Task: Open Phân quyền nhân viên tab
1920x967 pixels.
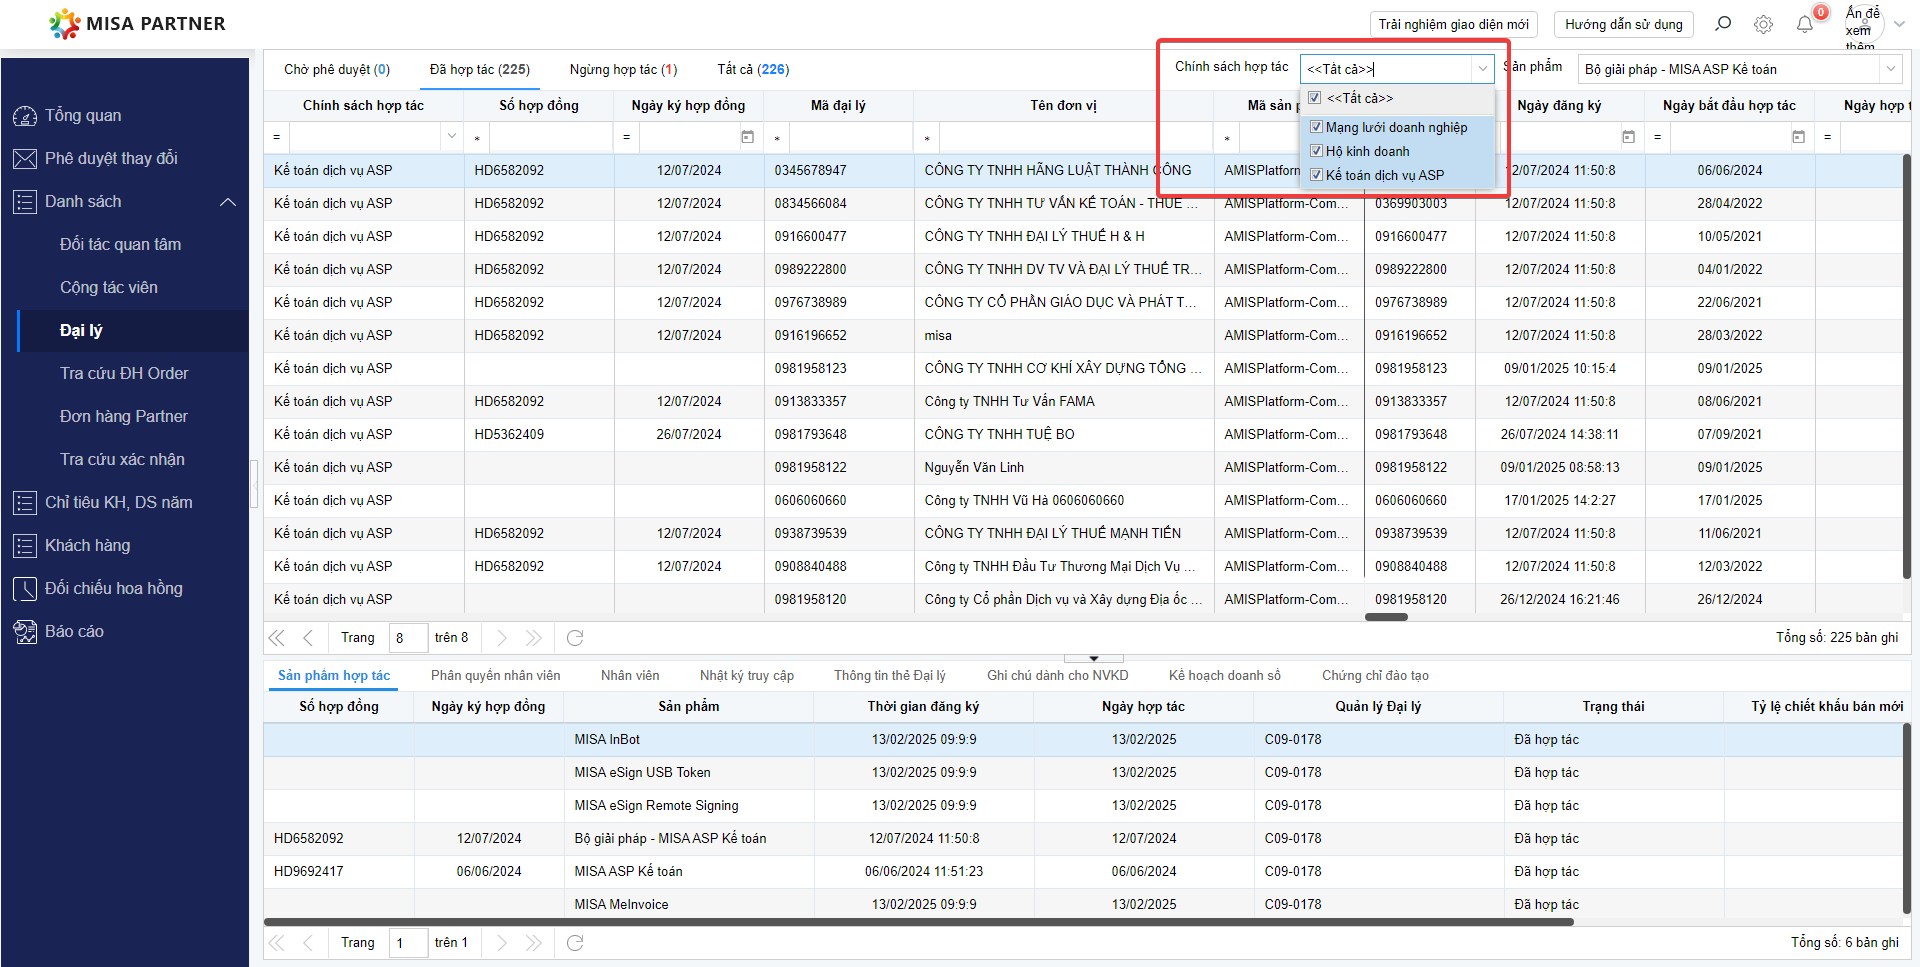Action: pyautogui.click(x=495, y=676)
